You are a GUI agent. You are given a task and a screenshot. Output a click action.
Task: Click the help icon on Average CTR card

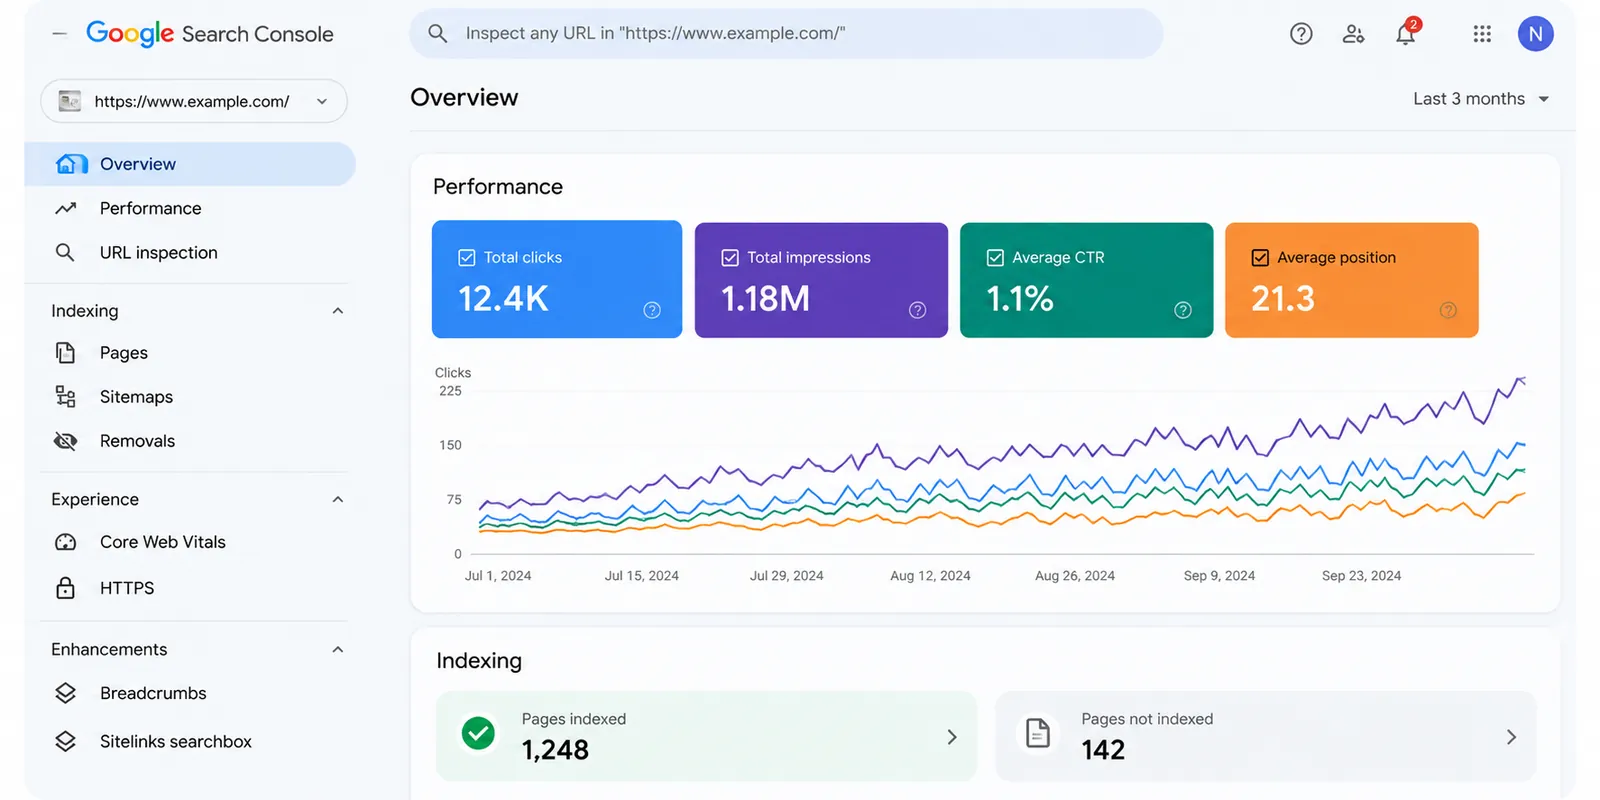pos(1183,310)
